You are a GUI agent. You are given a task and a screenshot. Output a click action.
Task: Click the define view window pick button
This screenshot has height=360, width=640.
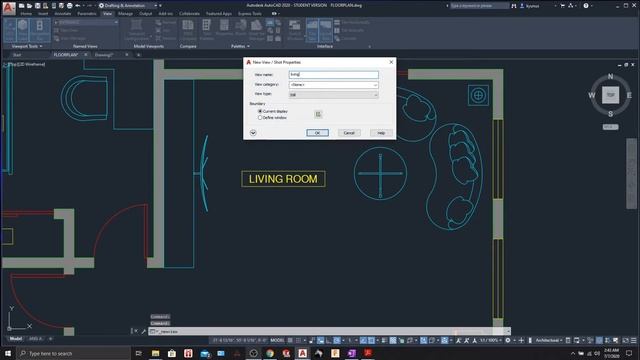point(318,114)
